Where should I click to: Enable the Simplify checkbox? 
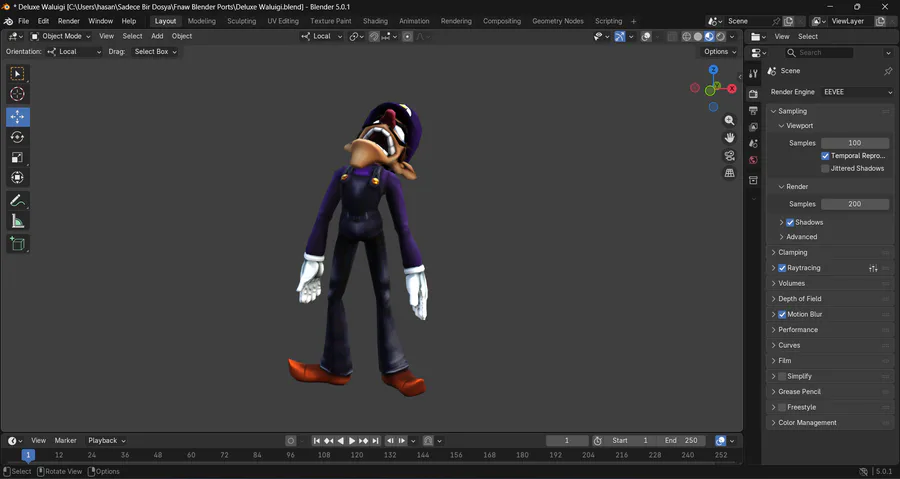tap(782, 376)
